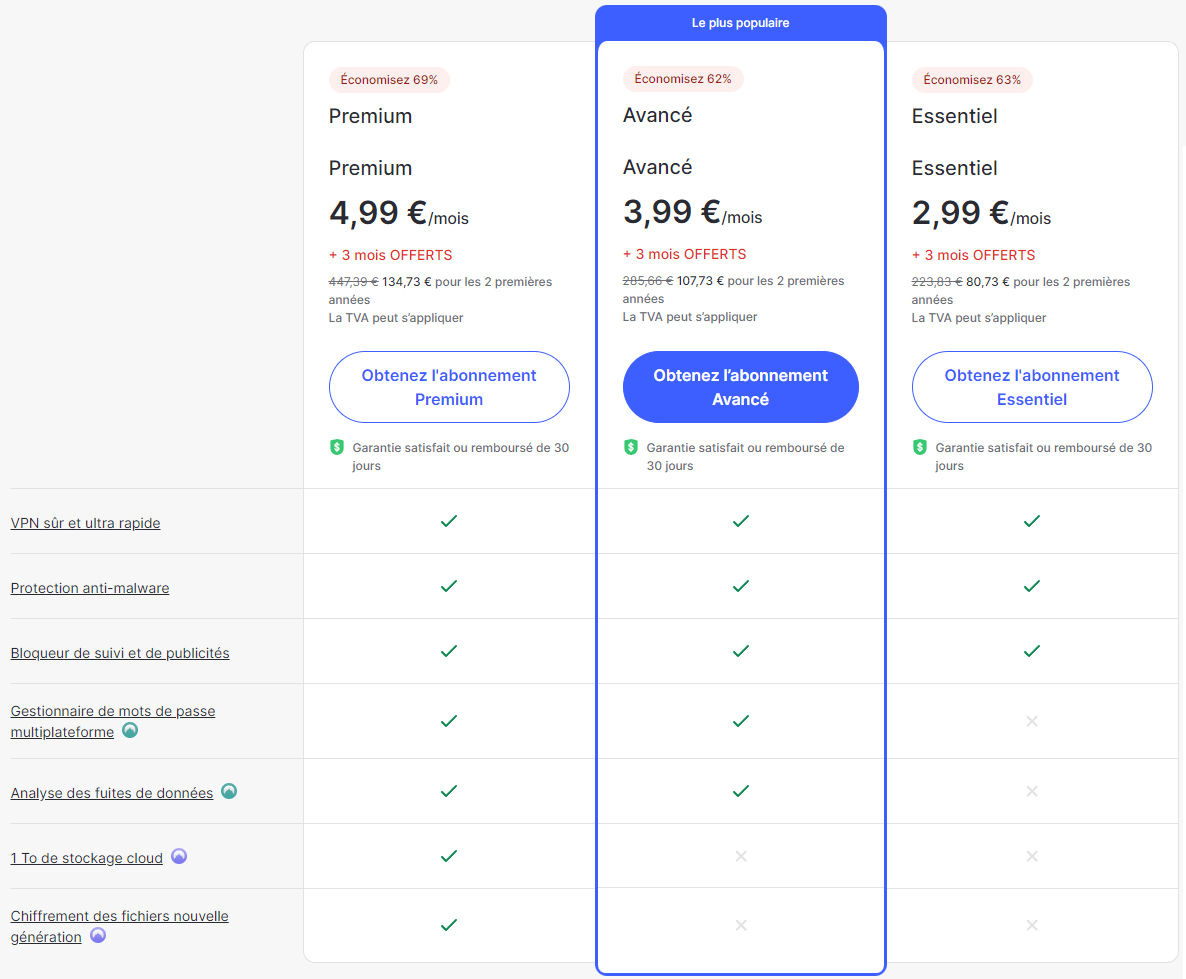Toggle the Avancé checkmark for Protection anti-malware

[x=740, y=586]
